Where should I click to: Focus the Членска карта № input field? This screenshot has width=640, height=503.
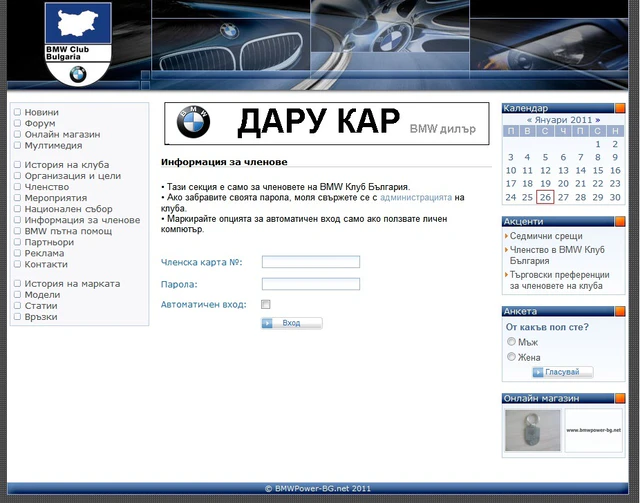[x=311, y=262]
